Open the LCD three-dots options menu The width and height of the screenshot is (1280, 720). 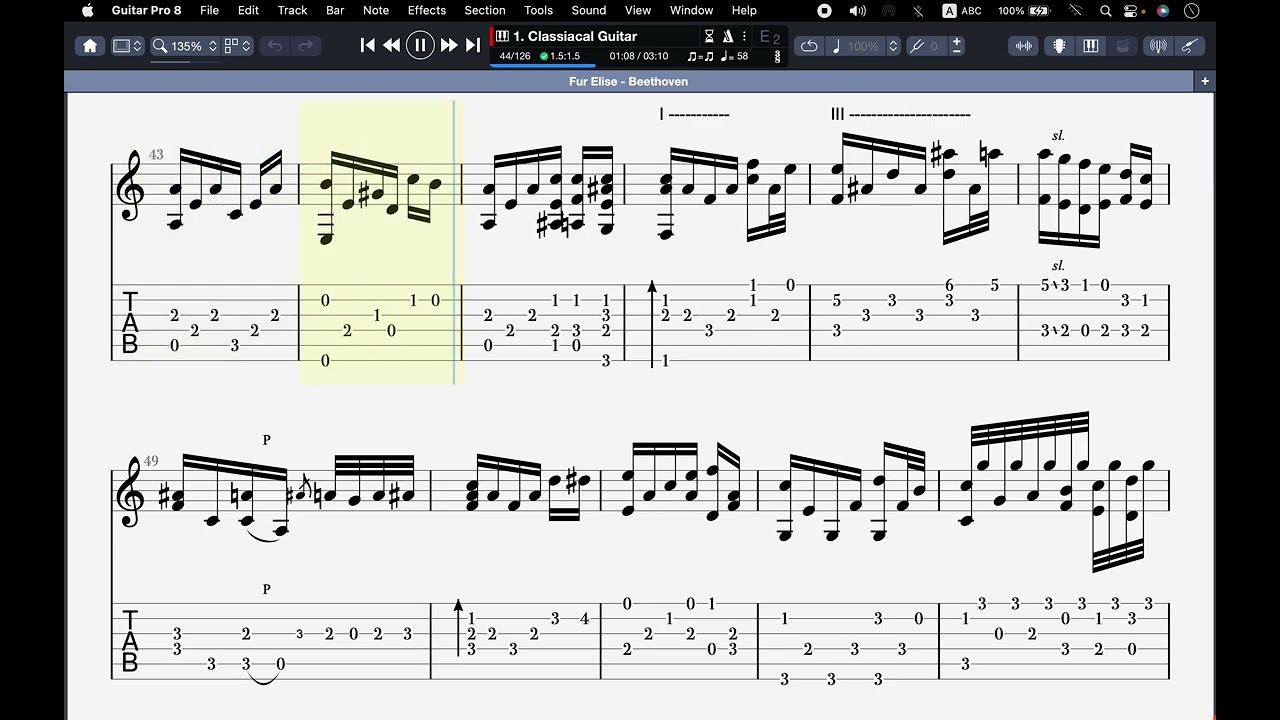click(x=744, y=36)
